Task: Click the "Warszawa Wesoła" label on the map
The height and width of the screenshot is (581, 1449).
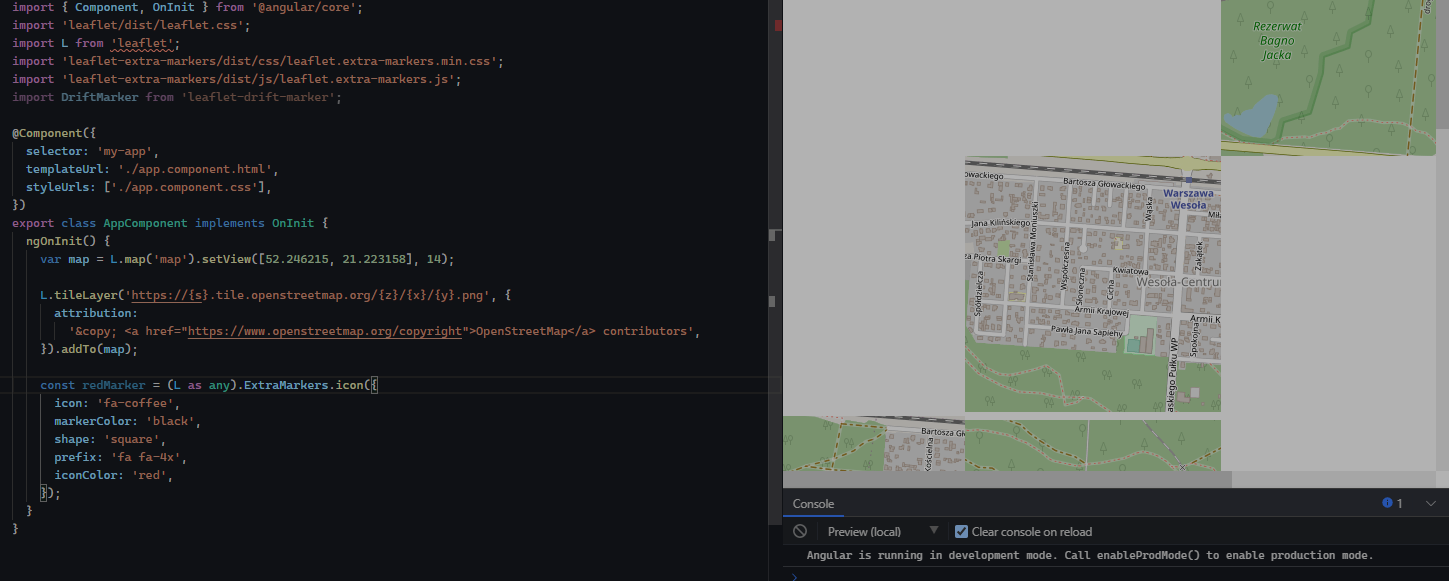Action: click(x=1190, y=199)
